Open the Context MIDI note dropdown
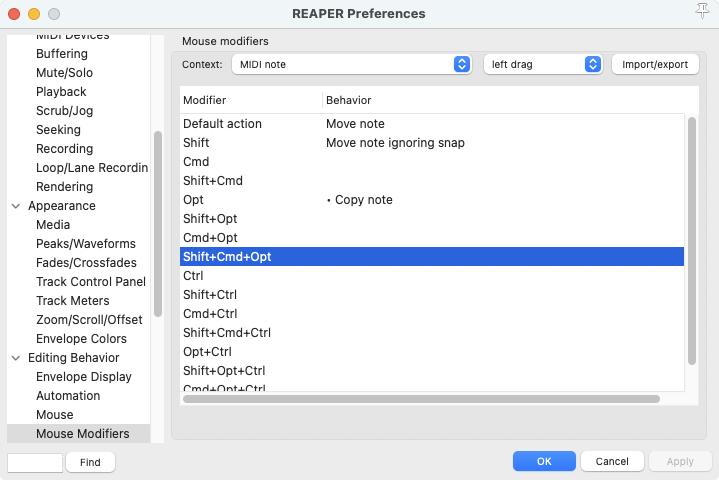Viewport: 719px width, 480px height. pyautogui.click(x=351, y=64)
